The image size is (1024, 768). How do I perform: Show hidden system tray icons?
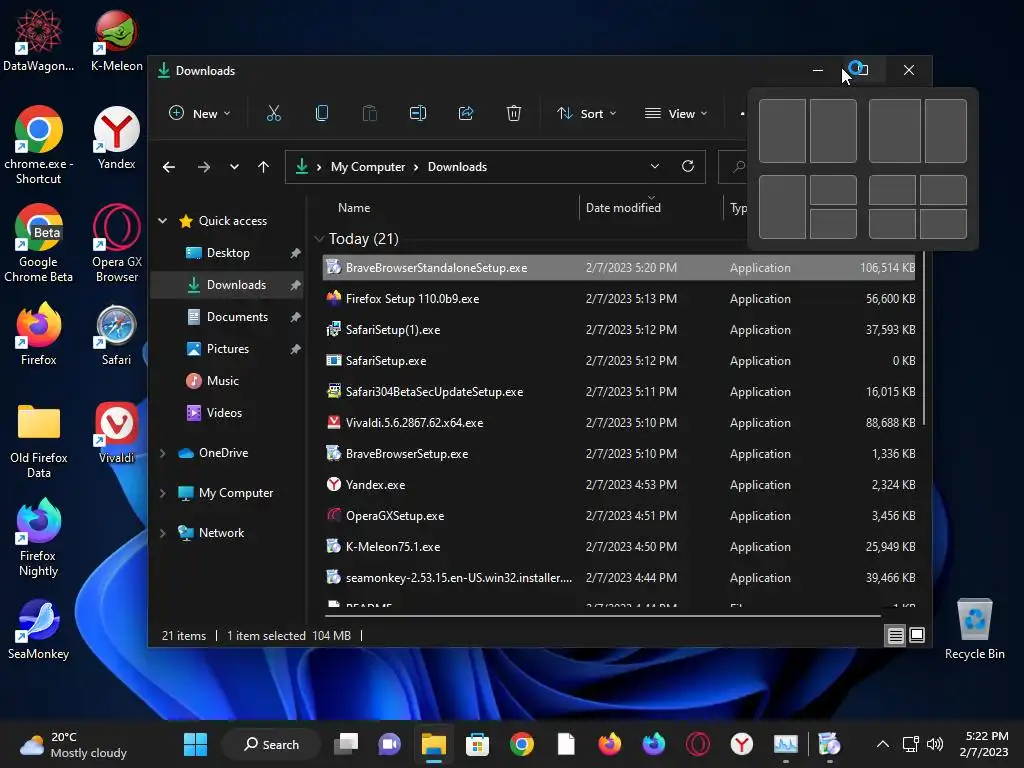coord(882,744)
